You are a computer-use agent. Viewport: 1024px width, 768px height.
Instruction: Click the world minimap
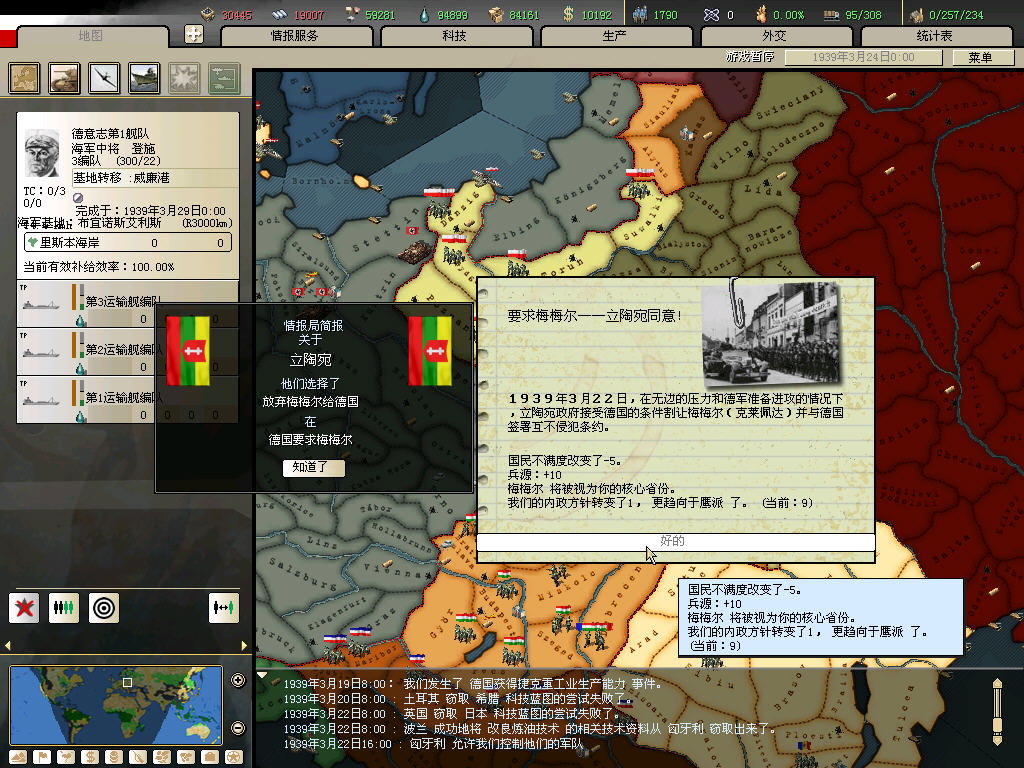tap(116, 705)
